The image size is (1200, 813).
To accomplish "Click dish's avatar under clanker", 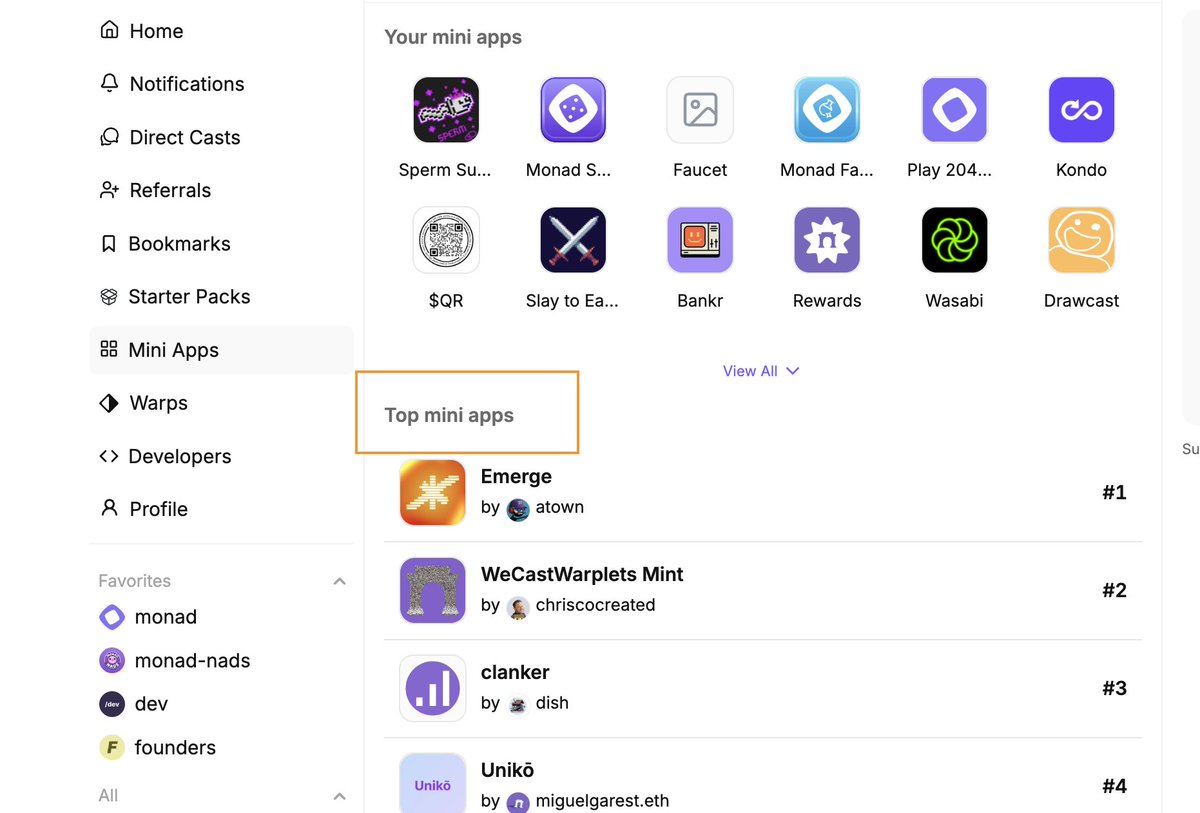I will coord(518,704).
